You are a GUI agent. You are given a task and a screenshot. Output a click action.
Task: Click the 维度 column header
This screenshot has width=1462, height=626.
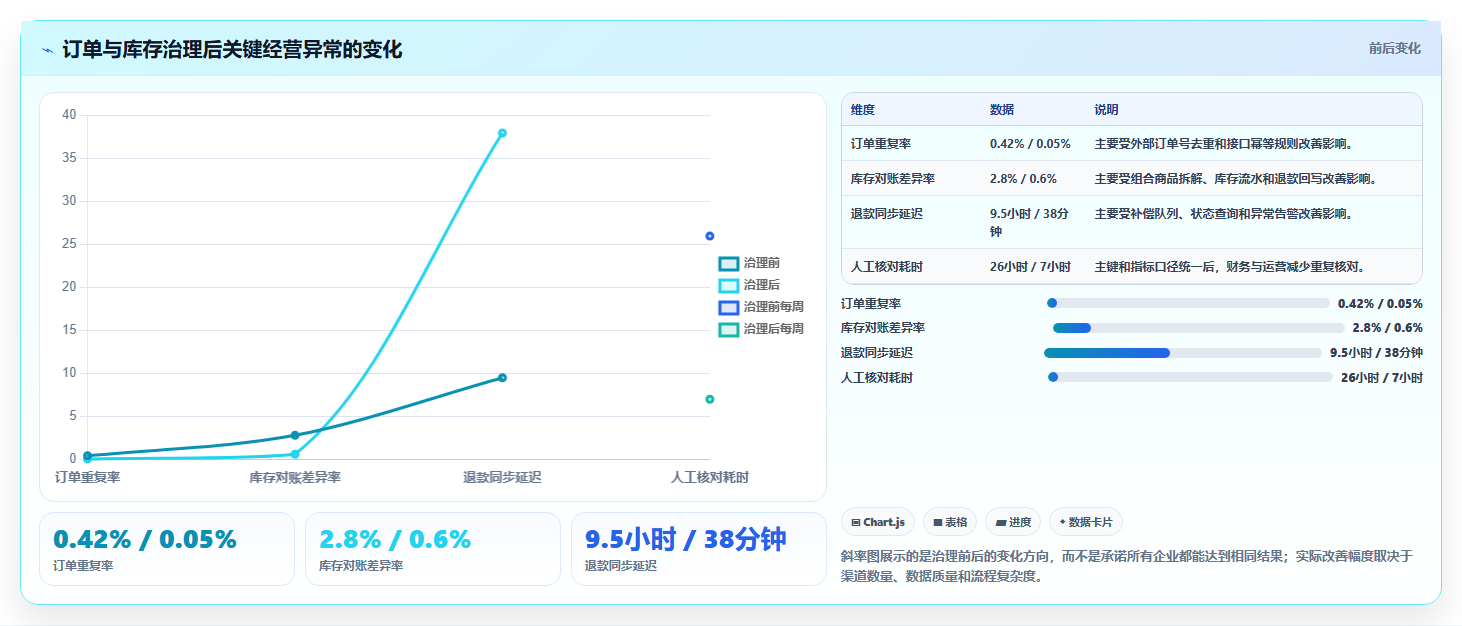click(863, 110)
